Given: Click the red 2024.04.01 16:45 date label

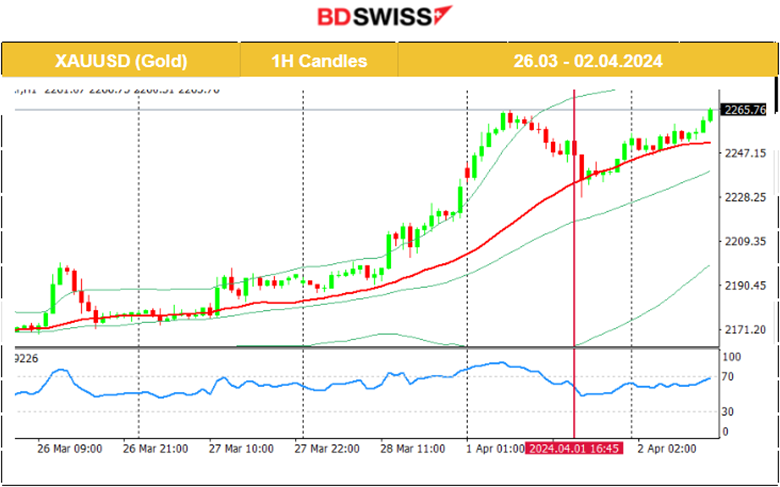Looking at the screenshot, I should (574, 450).
